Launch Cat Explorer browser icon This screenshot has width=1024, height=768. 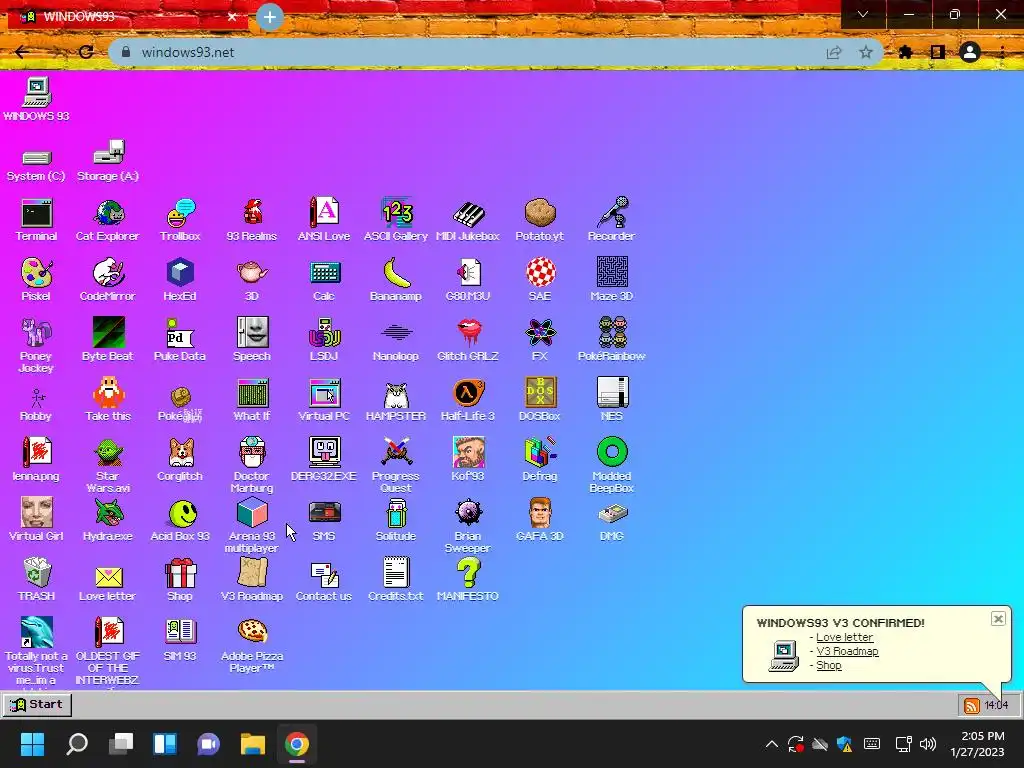[x=108, y=220]
